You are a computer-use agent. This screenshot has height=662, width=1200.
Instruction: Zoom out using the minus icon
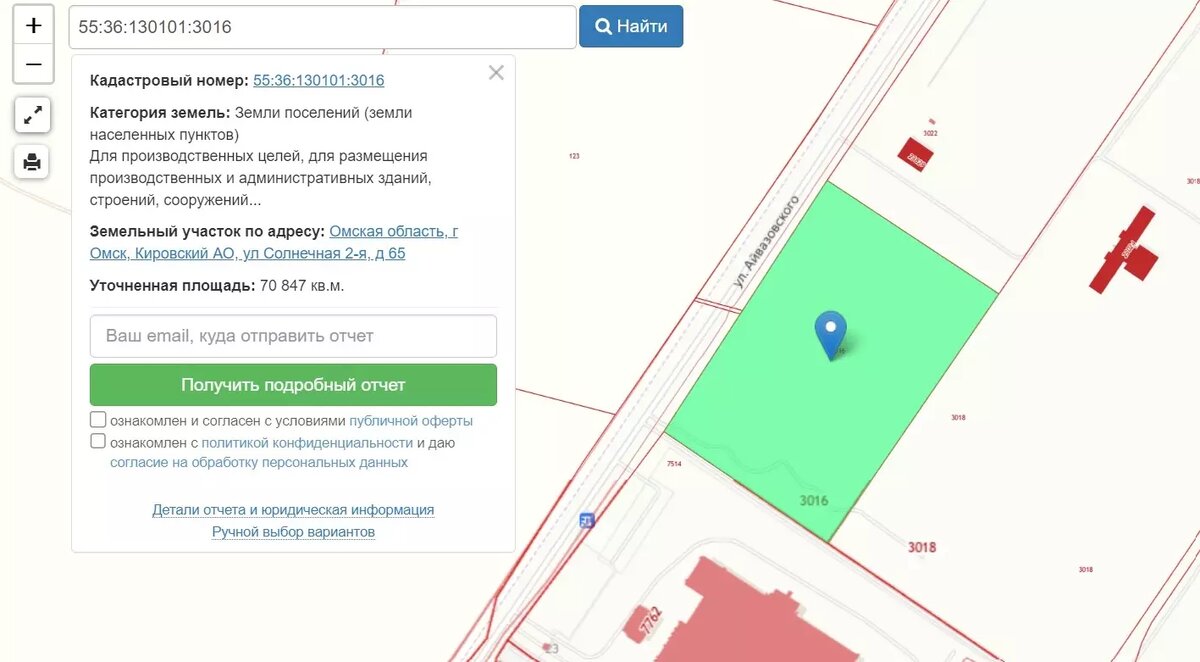32,63
